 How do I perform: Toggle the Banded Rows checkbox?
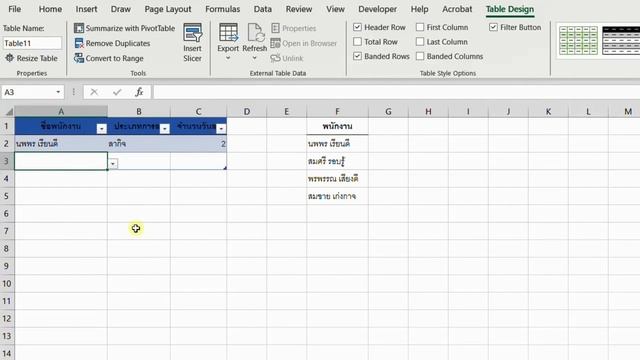[358, 56]
